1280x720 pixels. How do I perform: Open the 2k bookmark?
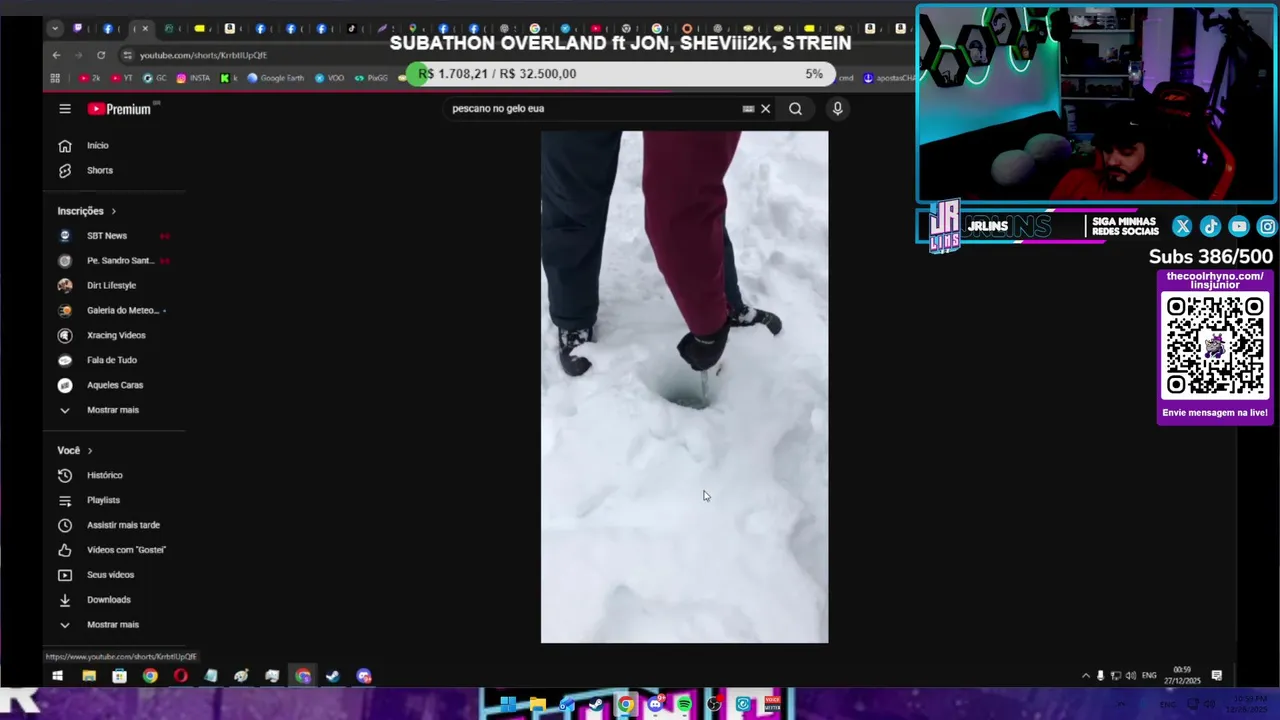click(90, 78)
